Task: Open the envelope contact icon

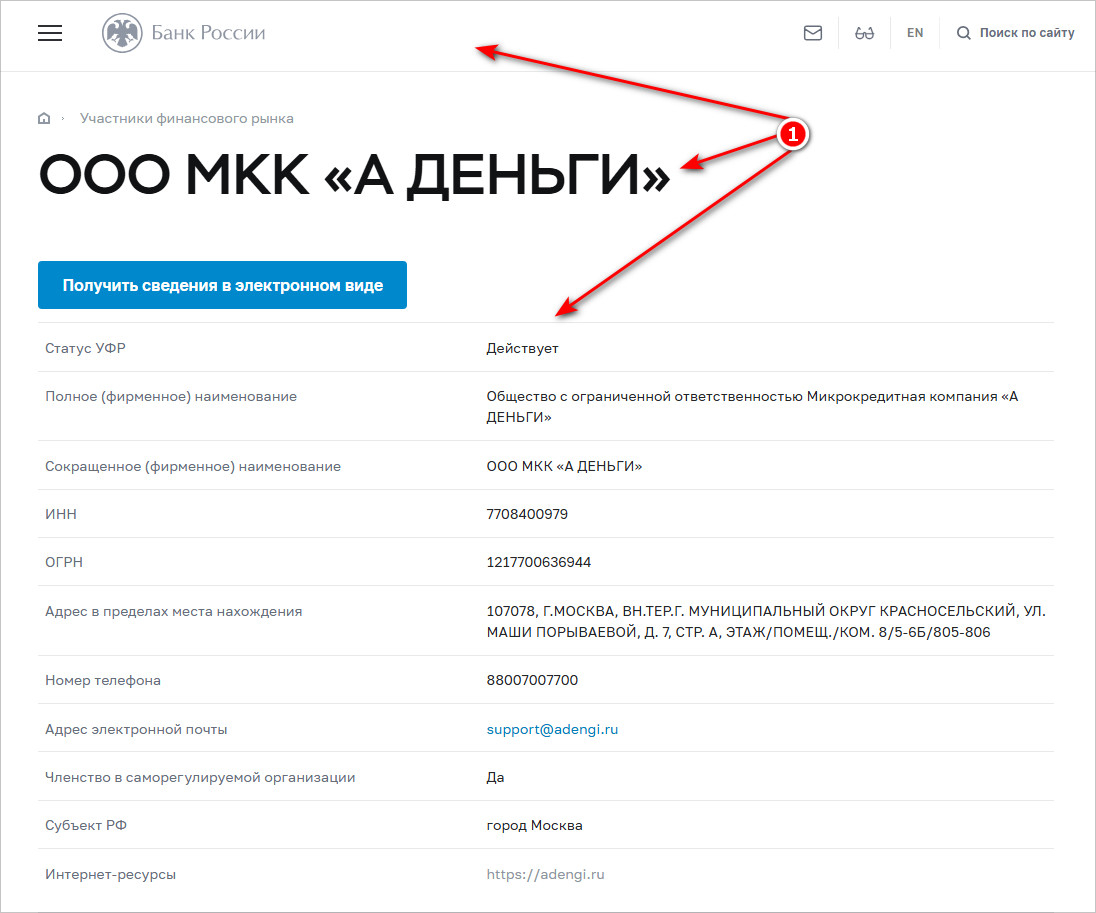Action: click(x=812, y=33)
